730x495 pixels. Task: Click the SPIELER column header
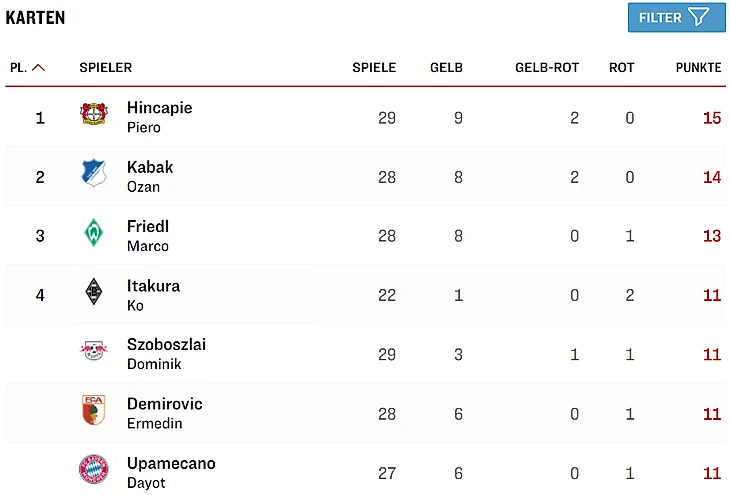(105, 68)
